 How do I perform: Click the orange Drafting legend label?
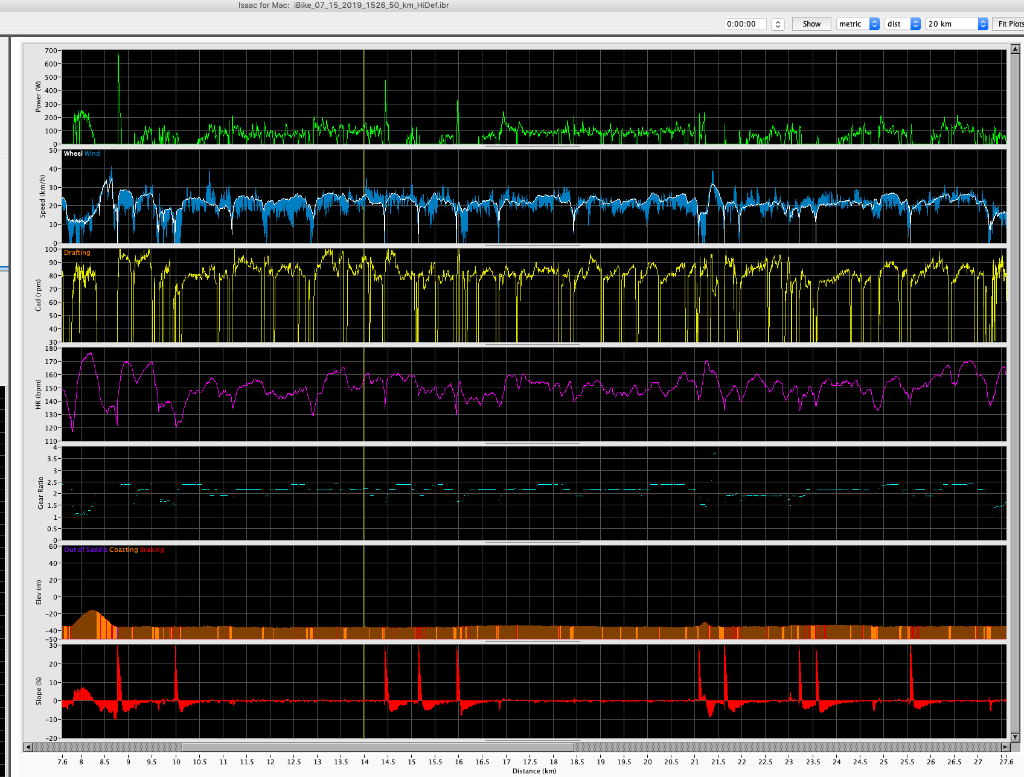click(76, 253)
